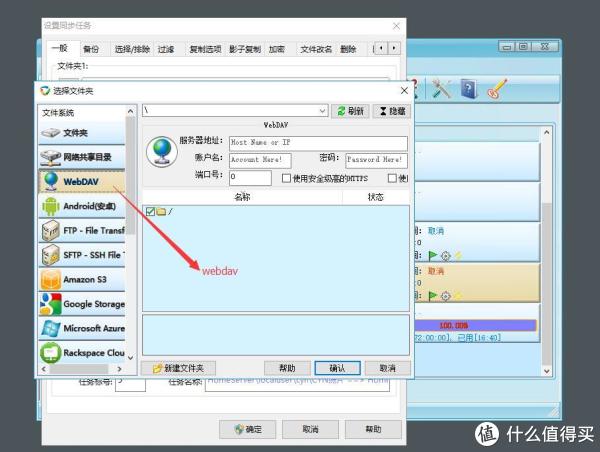Select Rackspace Cloud entry

[x=82, y=353]
